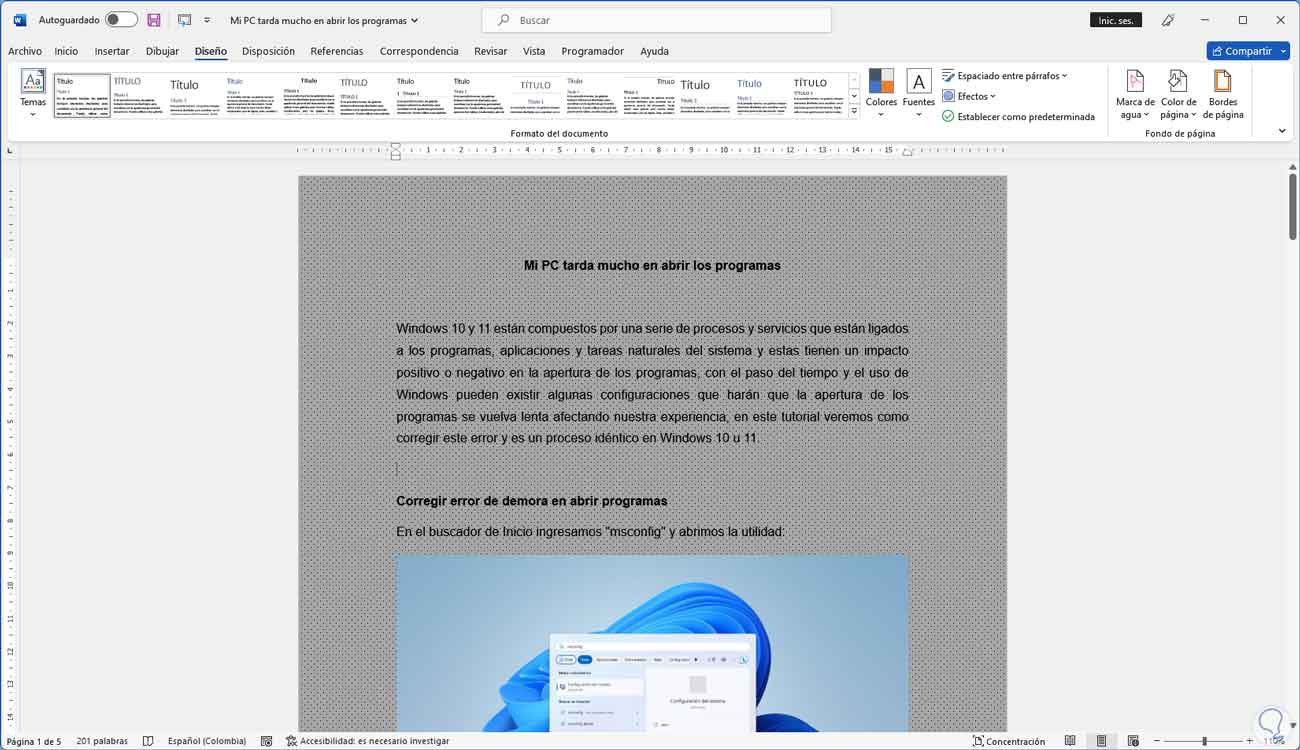1300x750 pixels.
Task: Open Espaciado entre párrafos dropdown
Action: coord(1005,76)
